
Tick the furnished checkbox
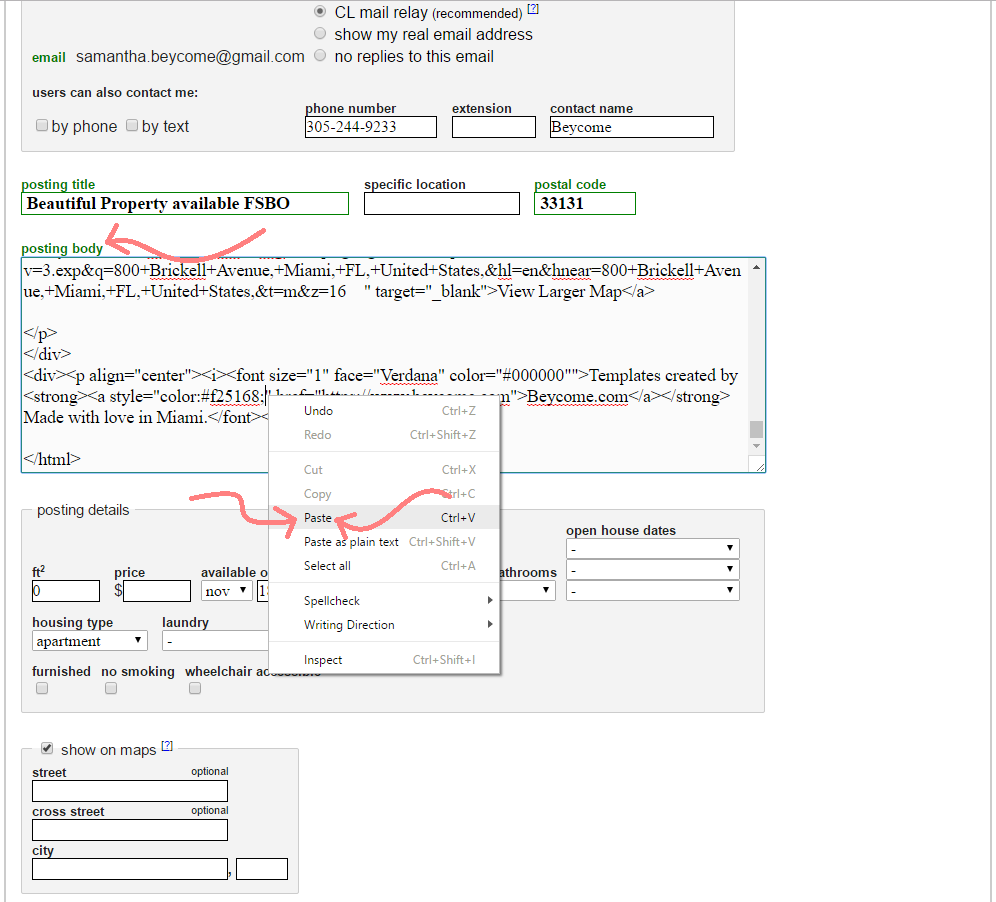tap(42, 688)
